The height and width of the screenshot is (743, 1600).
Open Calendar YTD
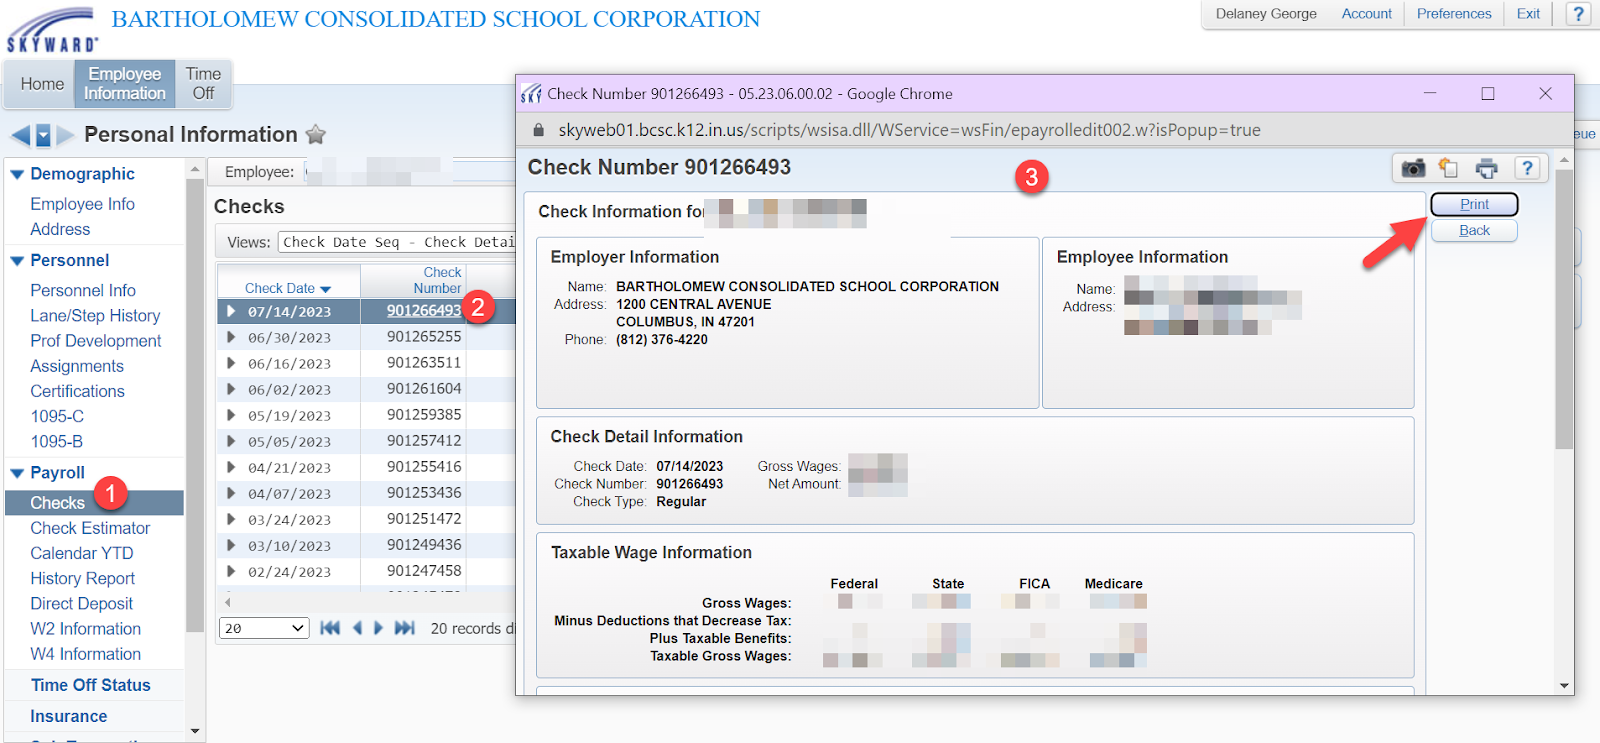pos(81,553)
